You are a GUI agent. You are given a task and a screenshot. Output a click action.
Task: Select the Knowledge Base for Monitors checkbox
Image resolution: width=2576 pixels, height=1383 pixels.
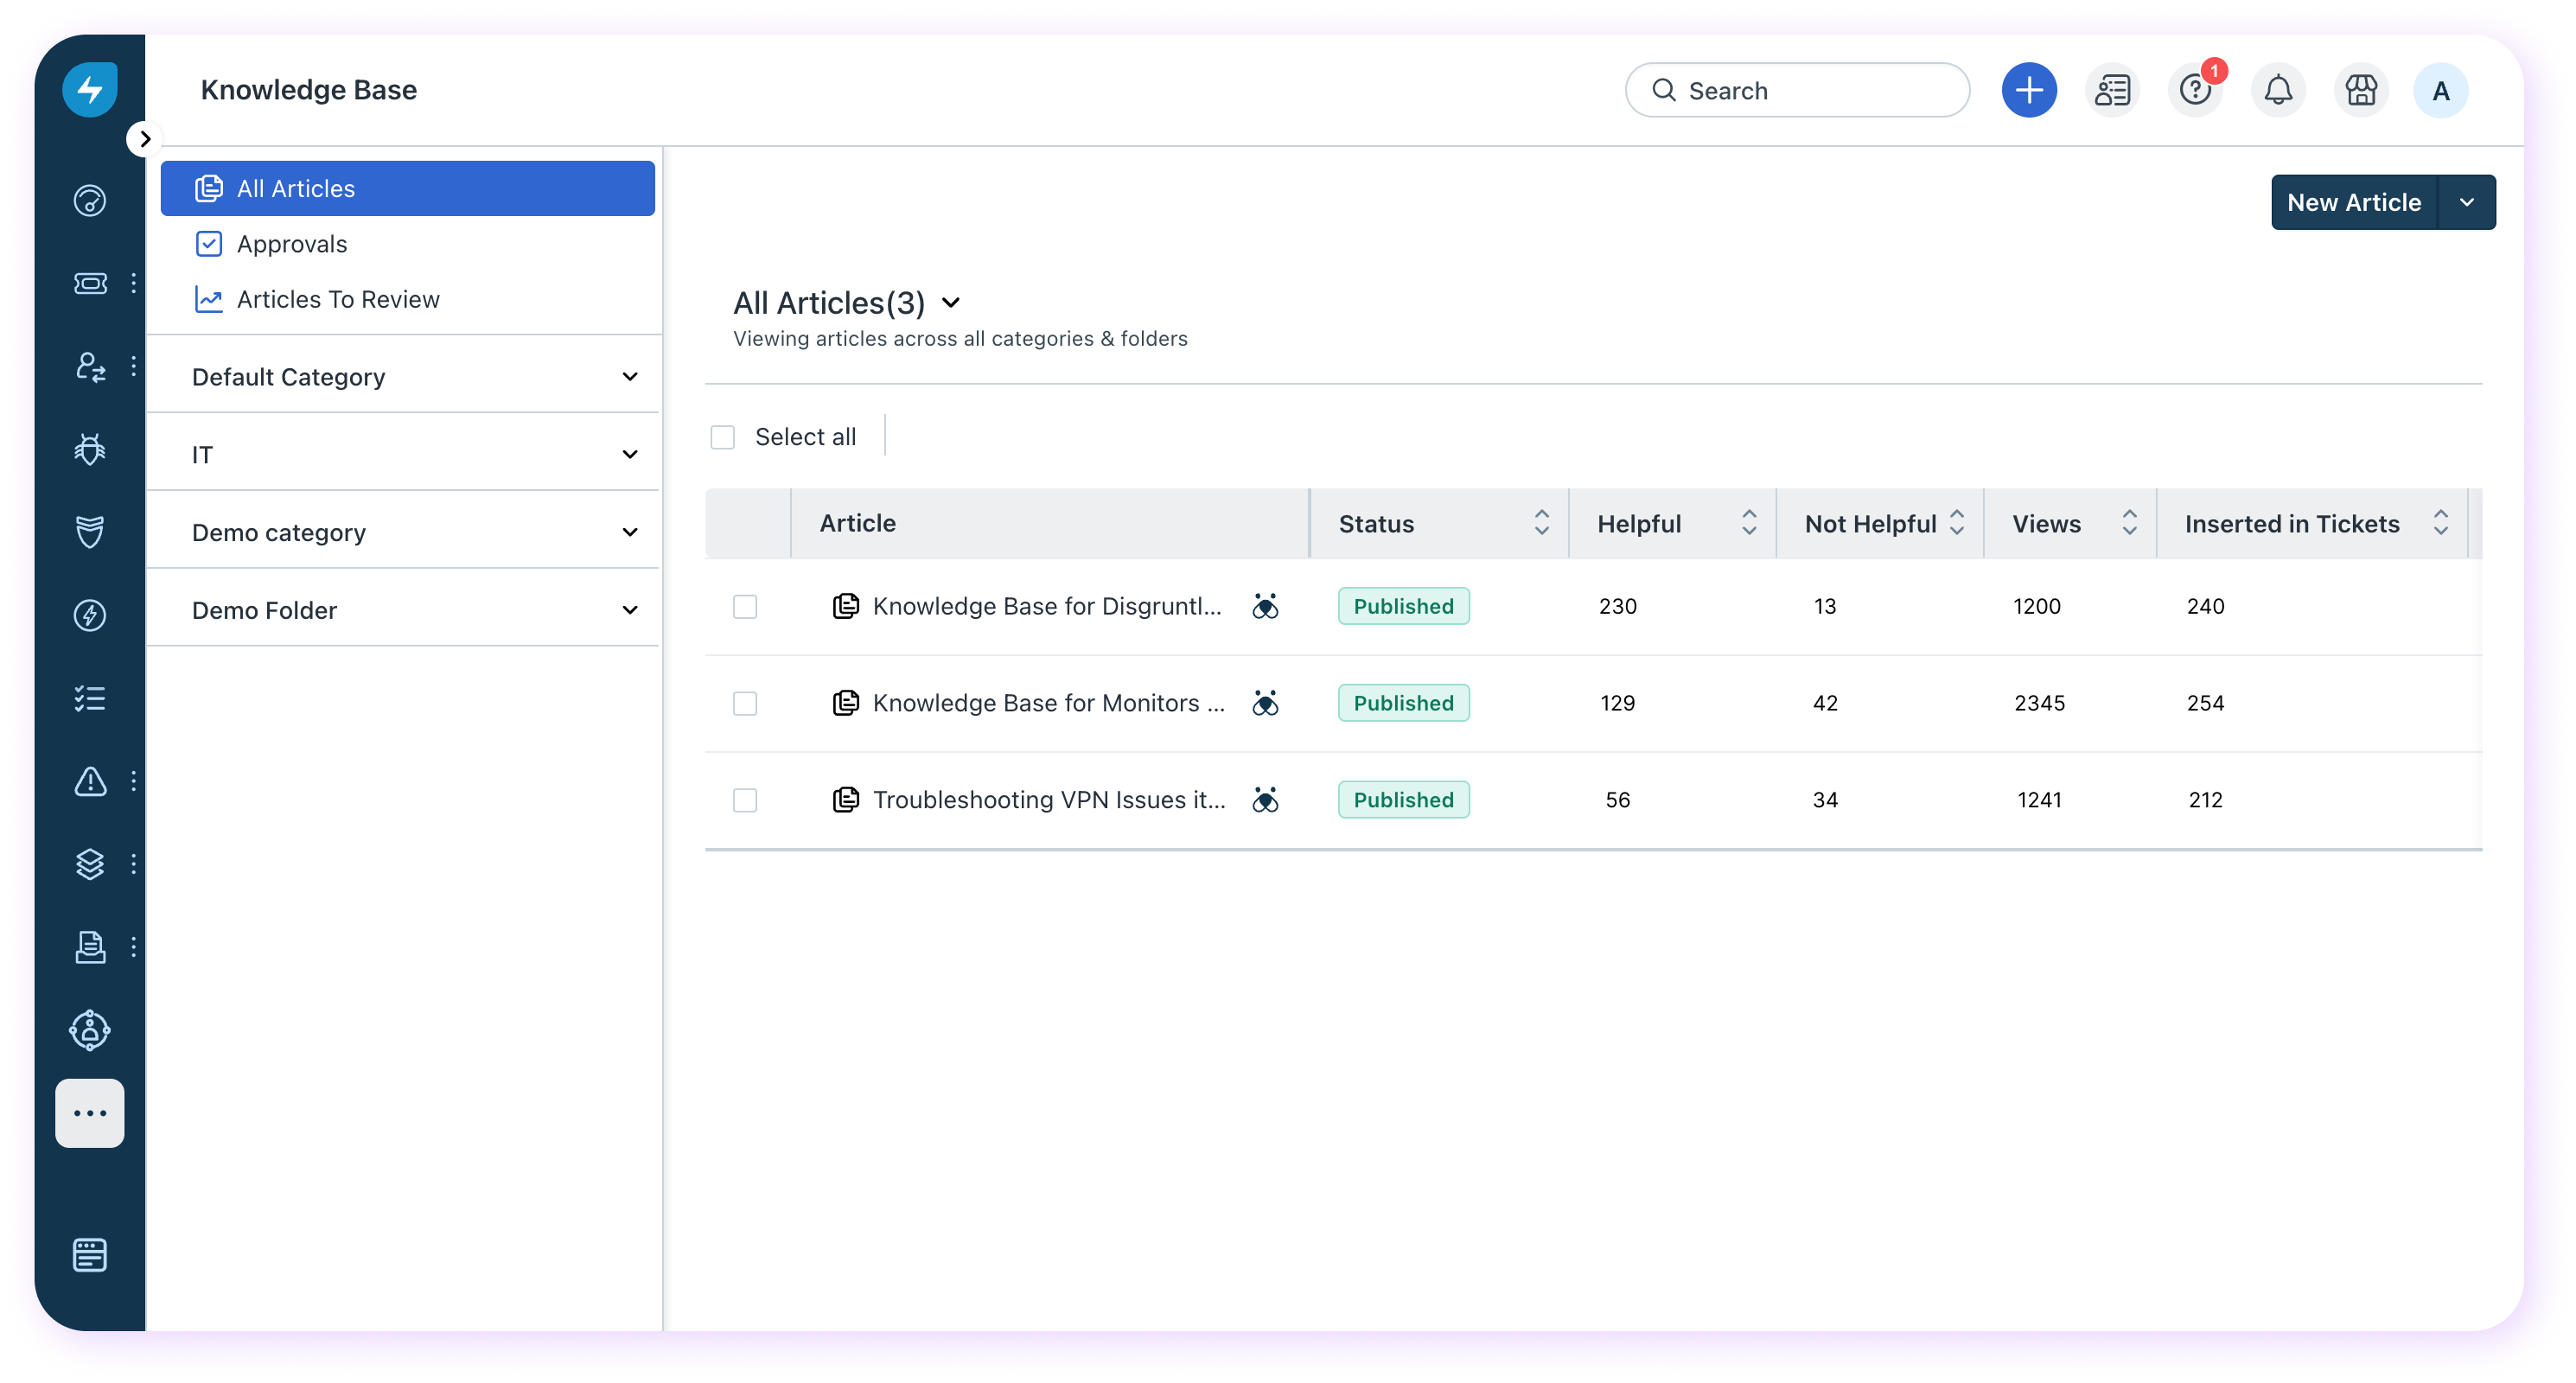point(745,704)
